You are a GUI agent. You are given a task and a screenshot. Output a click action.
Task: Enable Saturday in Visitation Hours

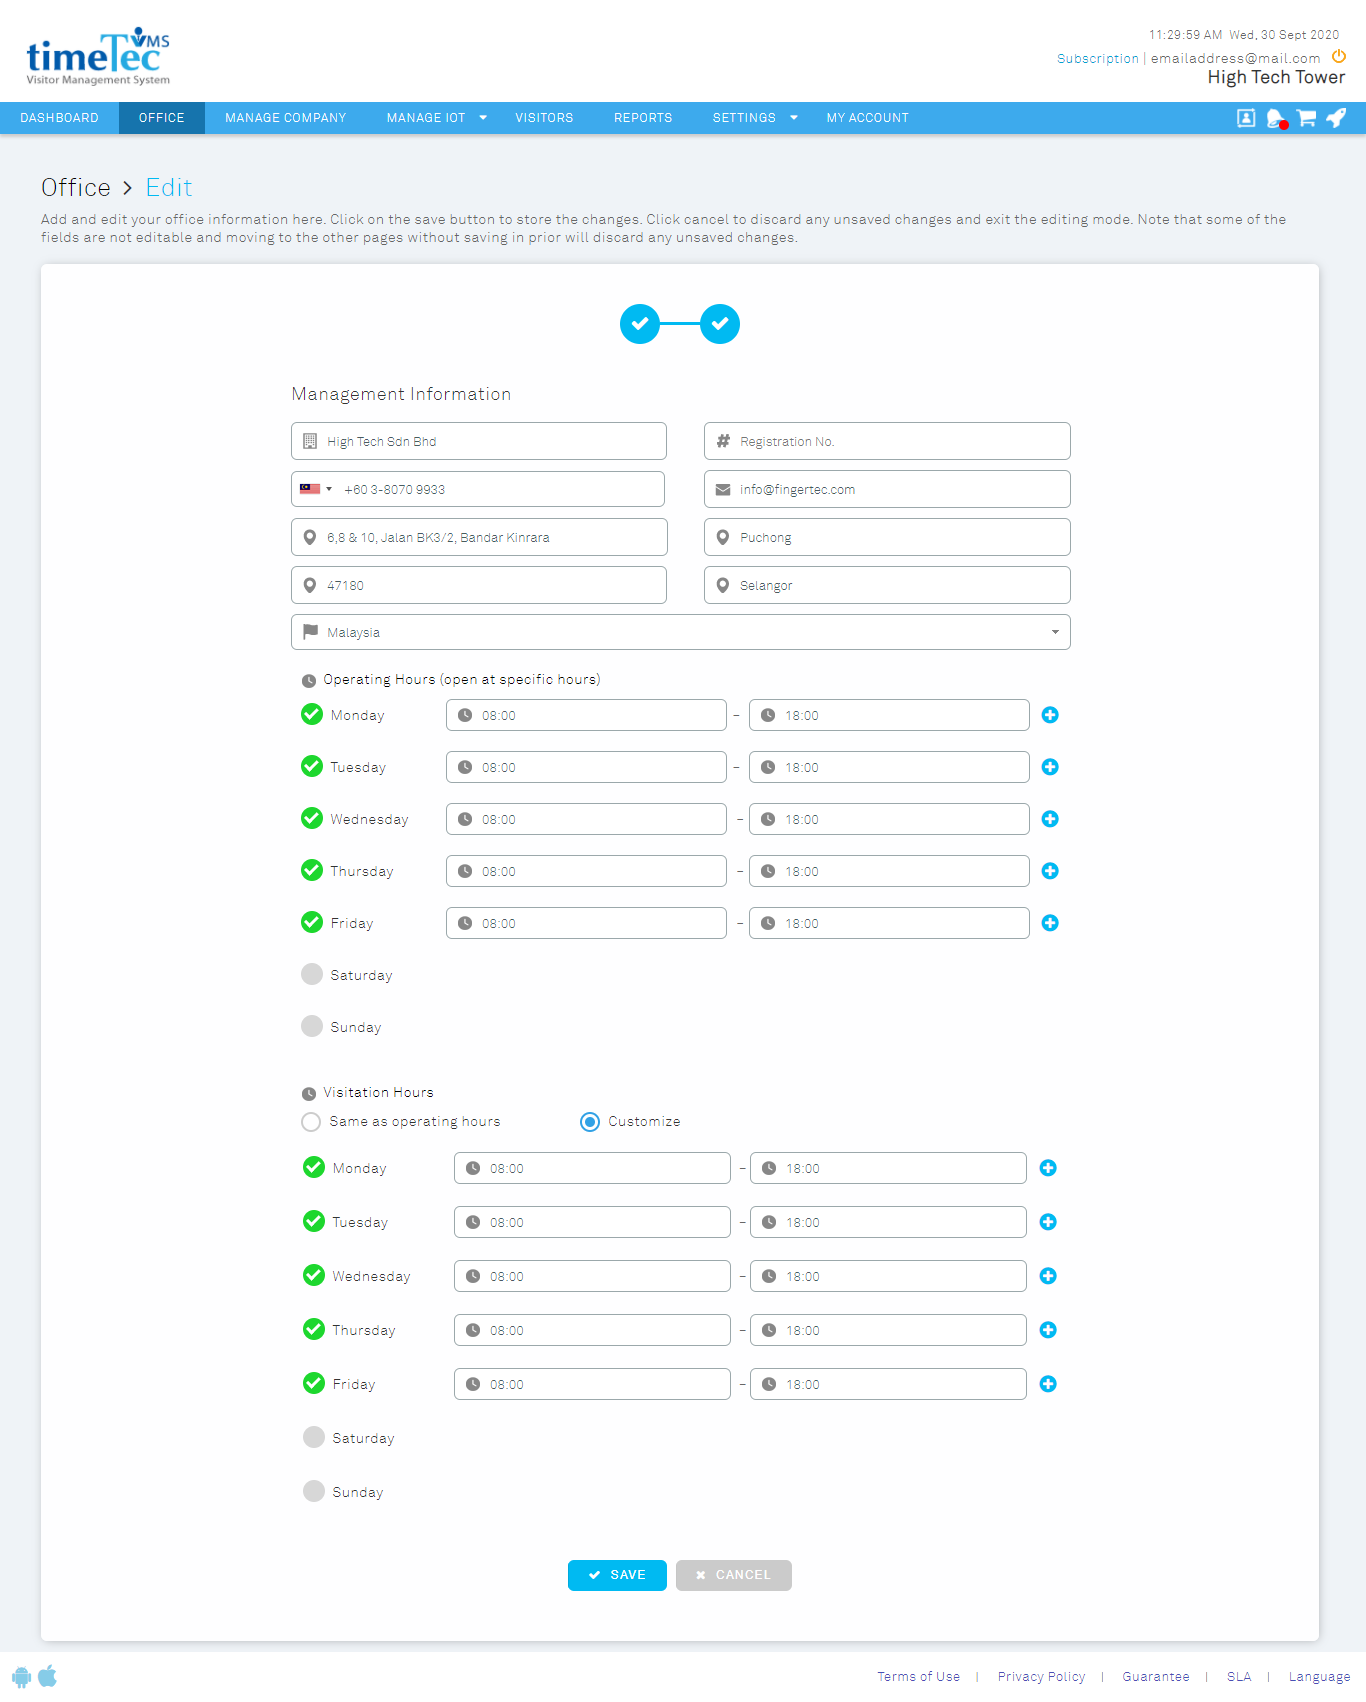314,1437
